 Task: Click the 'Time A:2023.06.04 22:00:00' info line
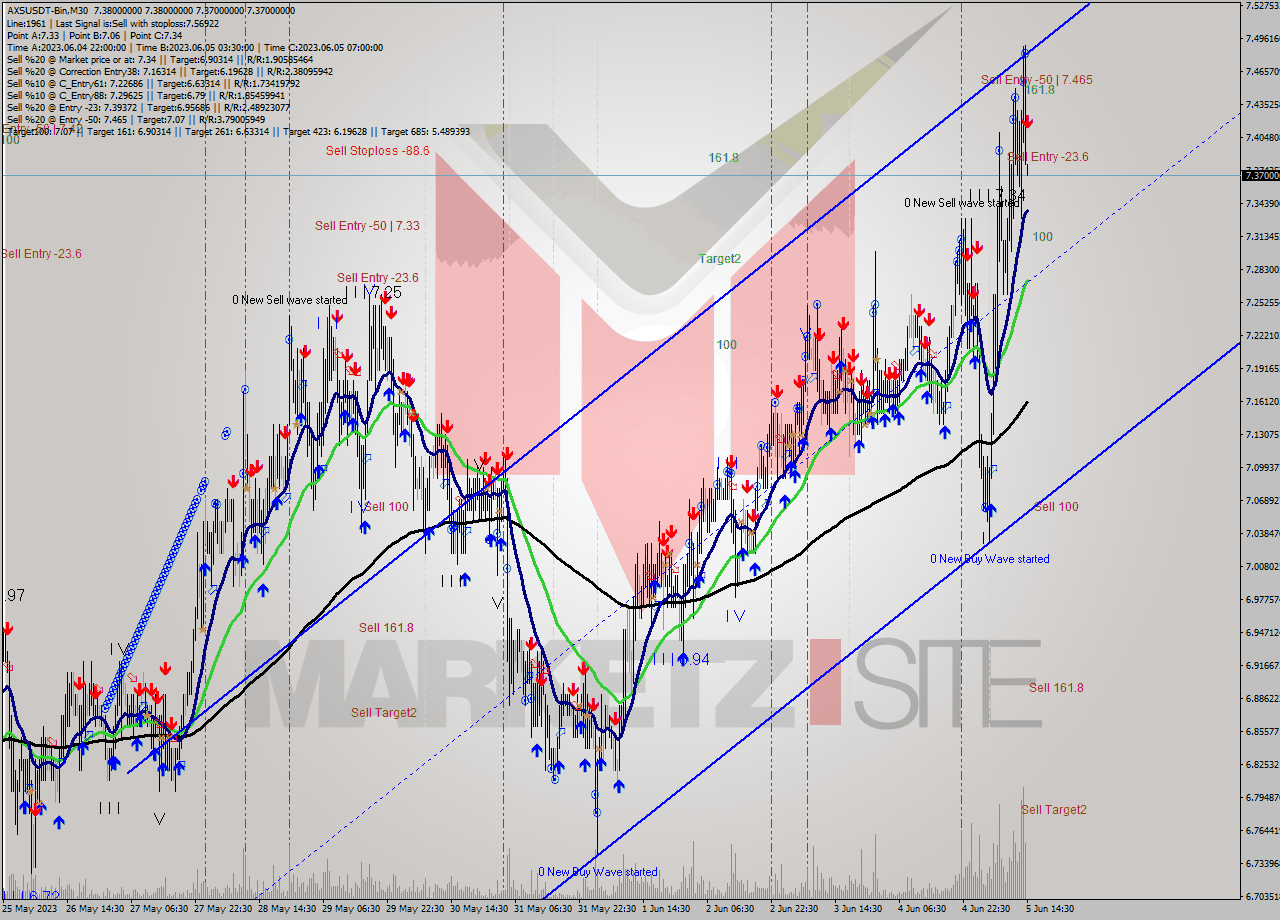tap(194, 47)
